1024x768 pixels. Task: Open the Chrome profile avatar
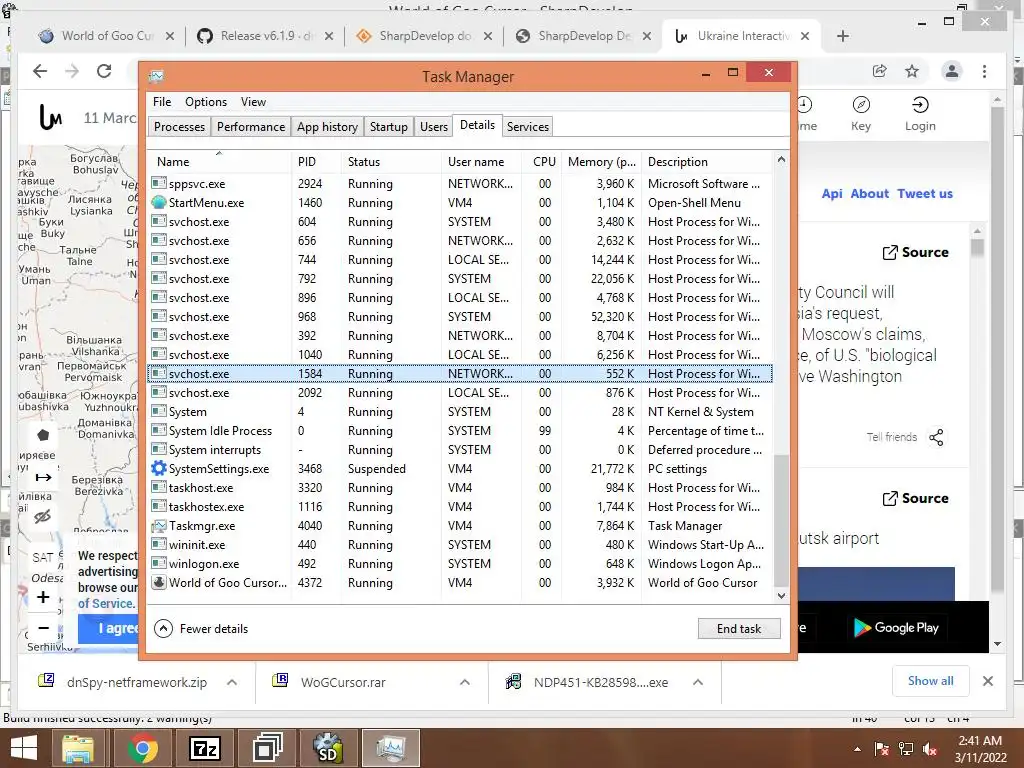[x=952, y=71]
